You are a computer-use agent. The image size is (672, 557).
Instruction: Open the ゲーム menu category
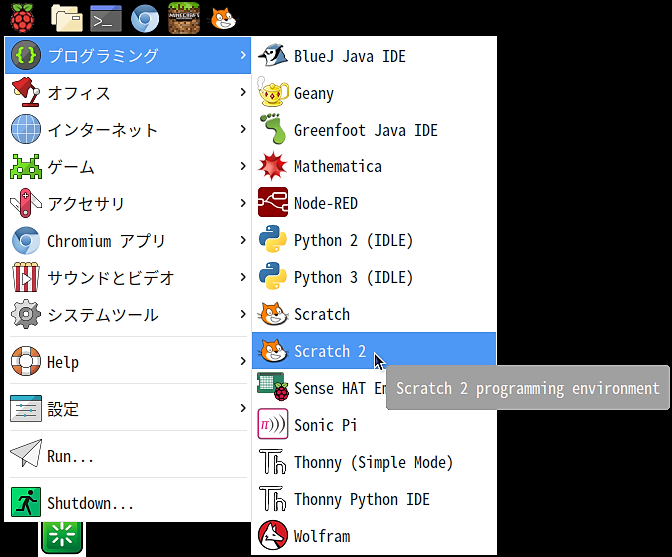click(x=128, y=166)
